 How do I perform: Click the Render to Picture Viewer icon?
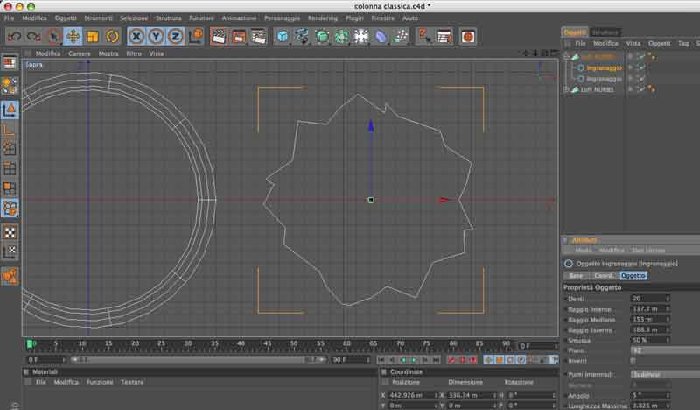[238, 37]
